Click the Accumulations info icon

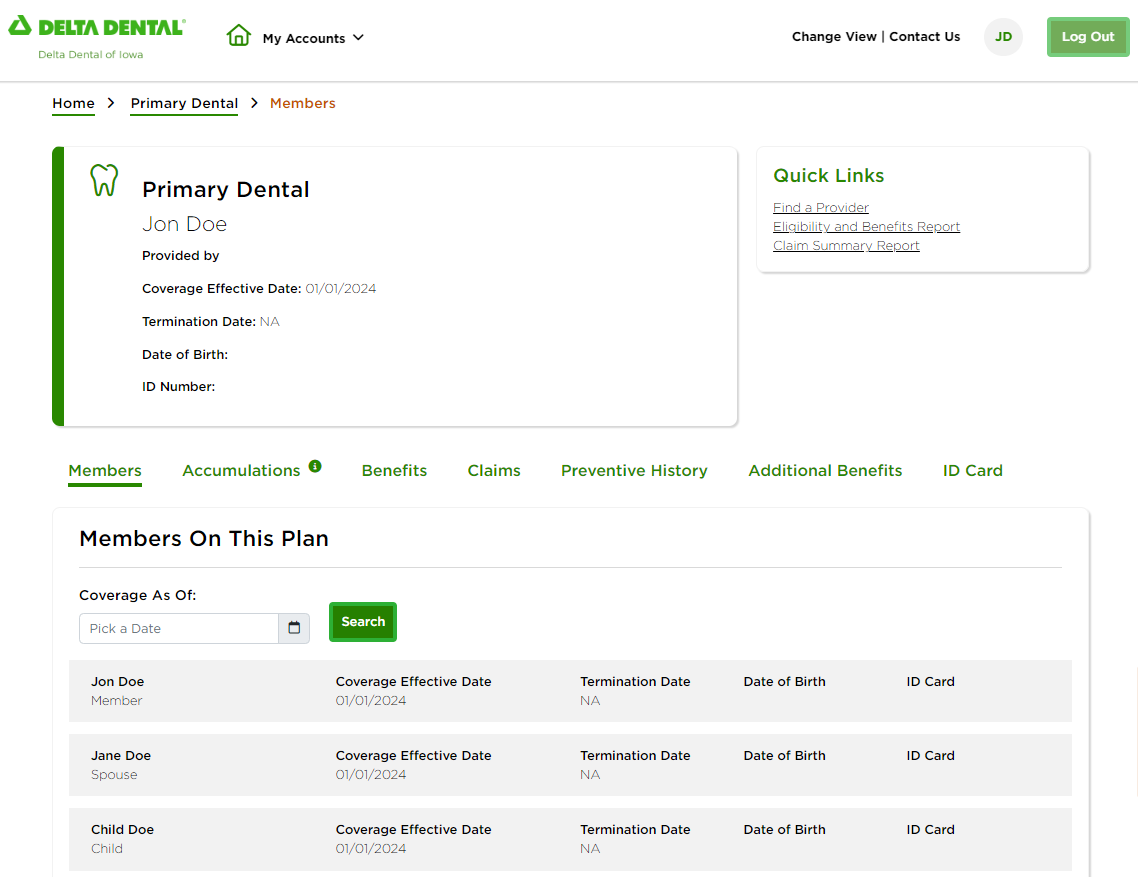[x=315, y=466]
